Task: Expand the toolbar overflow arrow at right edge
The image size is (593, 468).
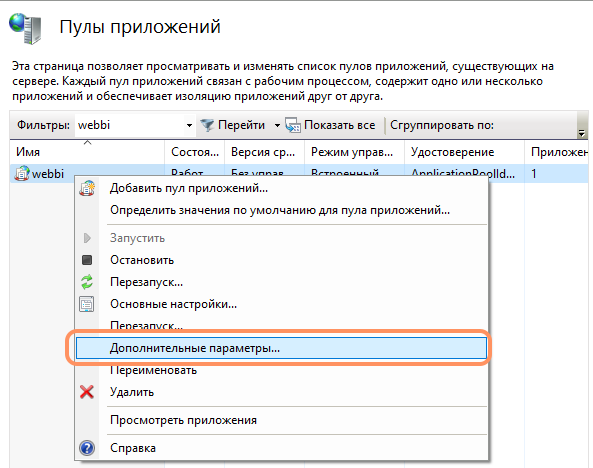Action: tap(582, 133)
